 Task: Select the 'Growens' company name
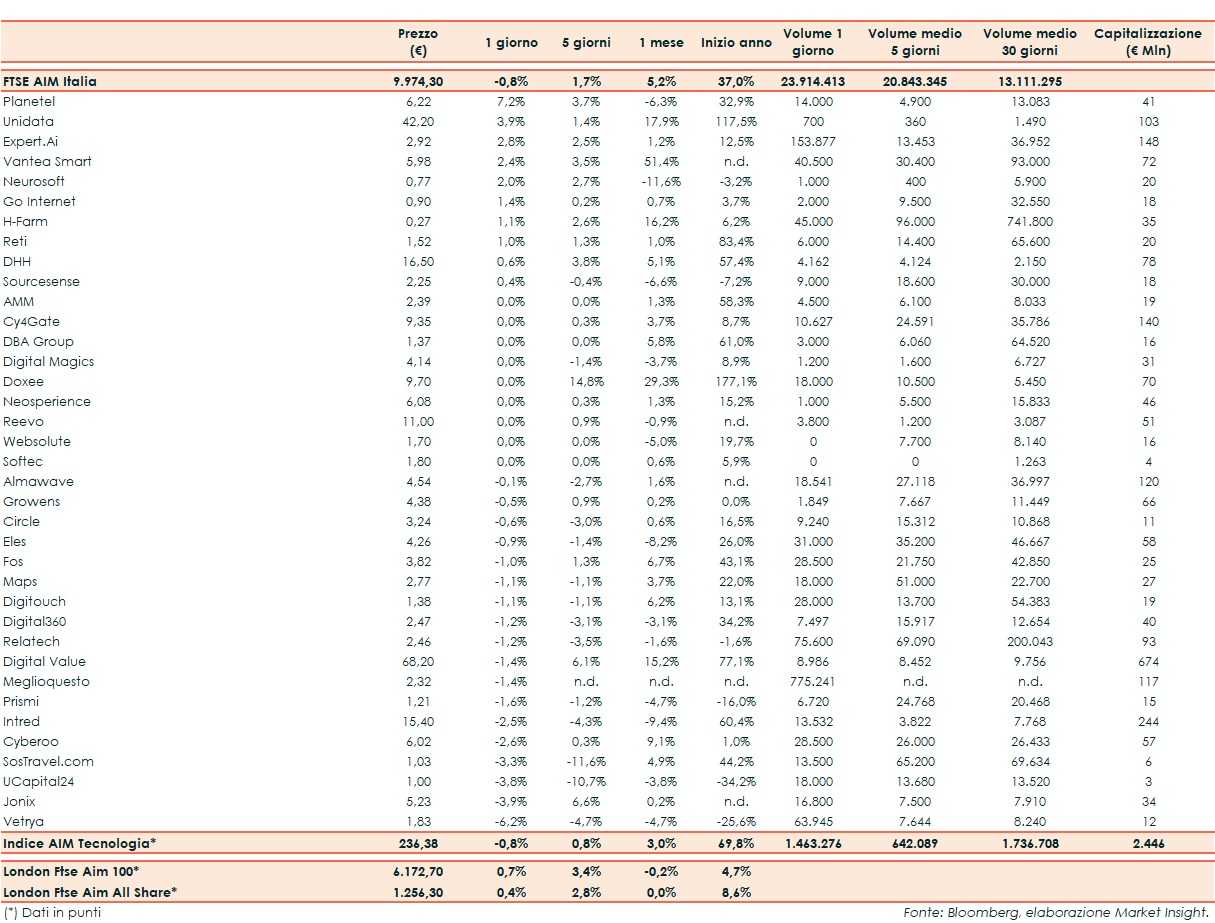(31, 501)
